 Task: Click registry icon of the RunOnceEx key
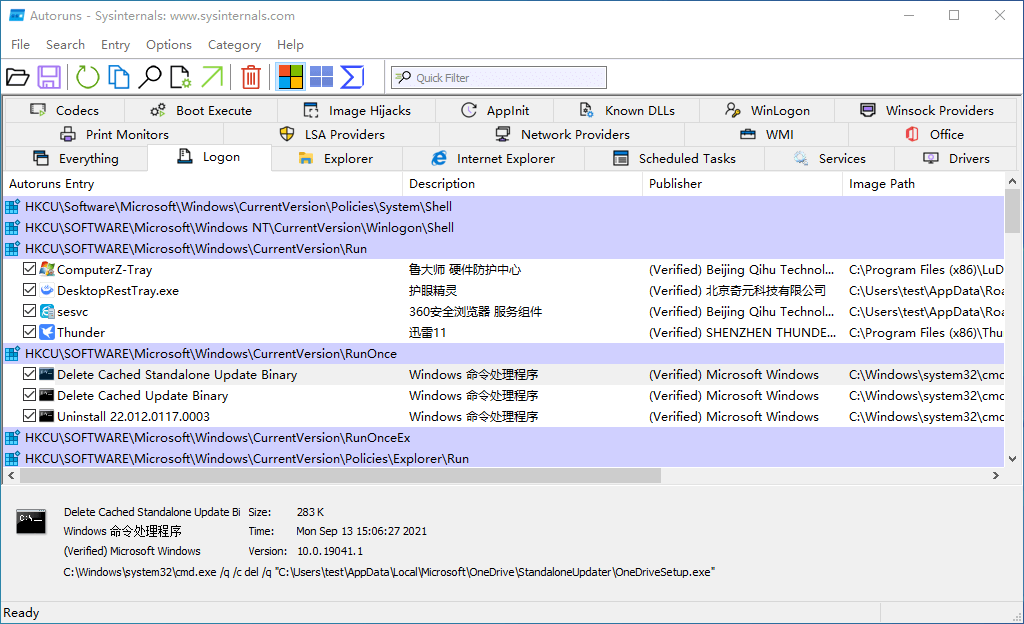click(12, 437)
